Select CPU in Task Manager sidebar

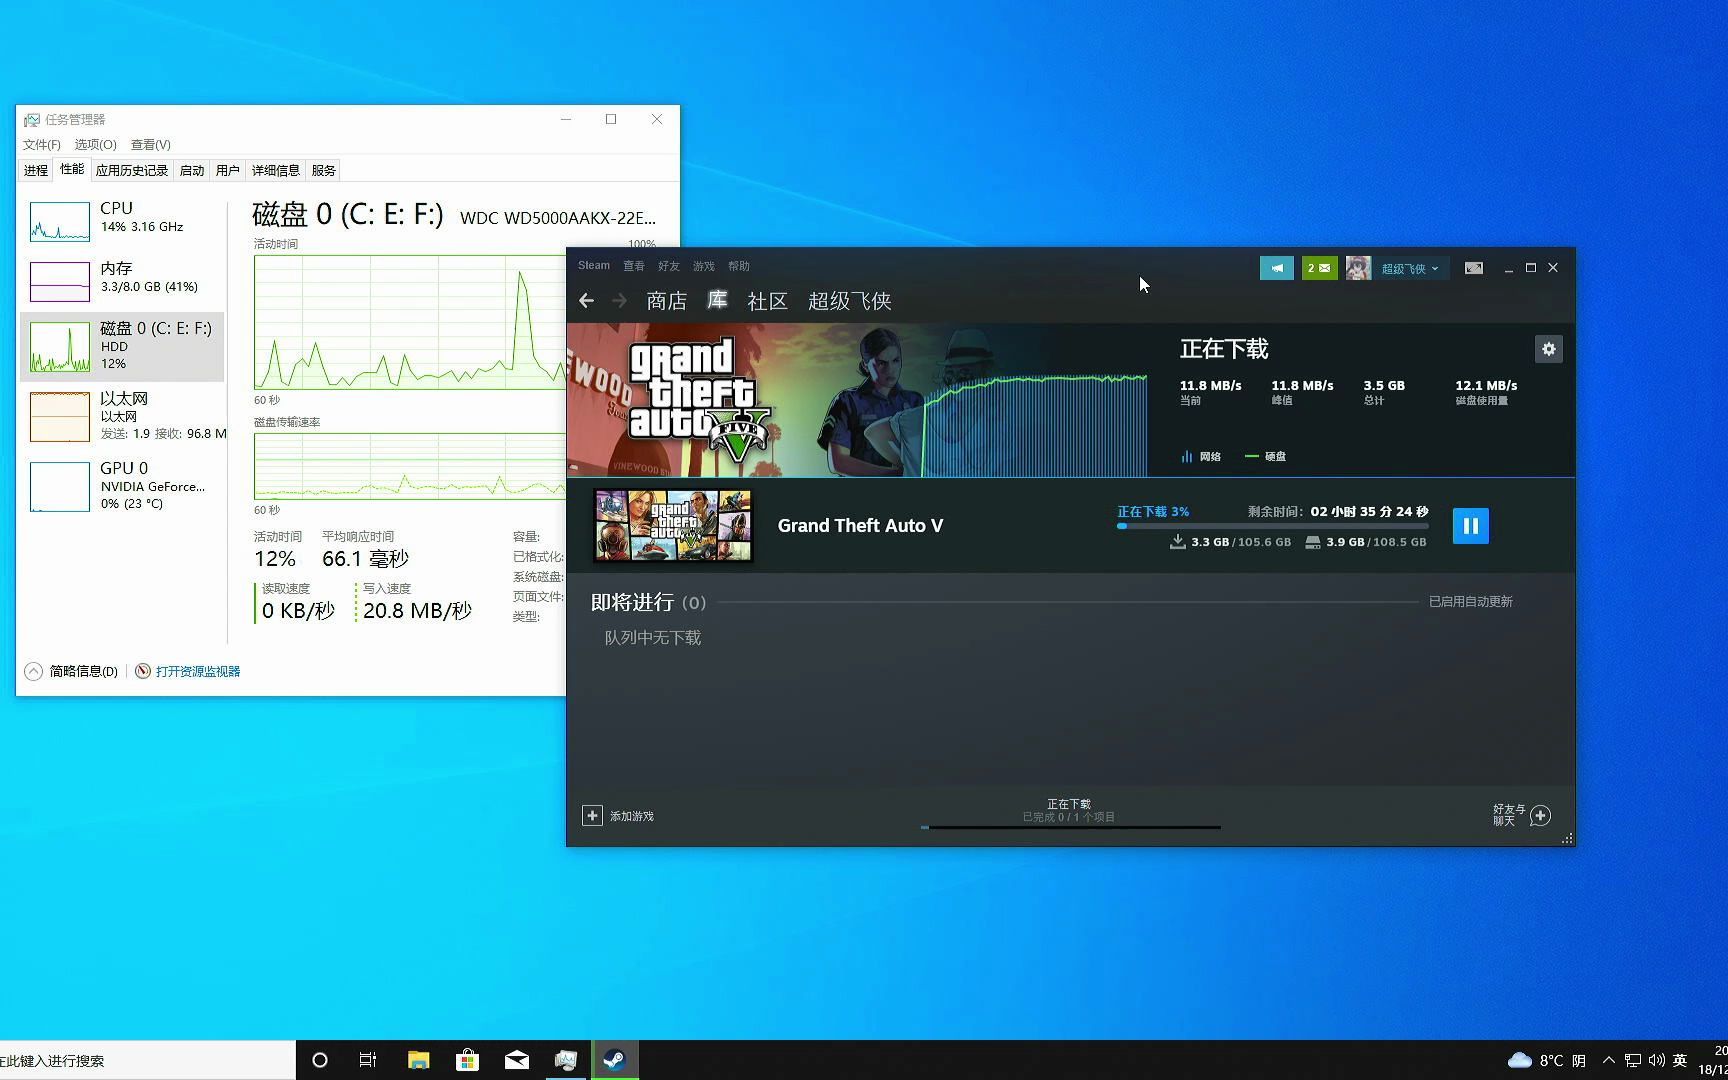click(x=122, y=221)
